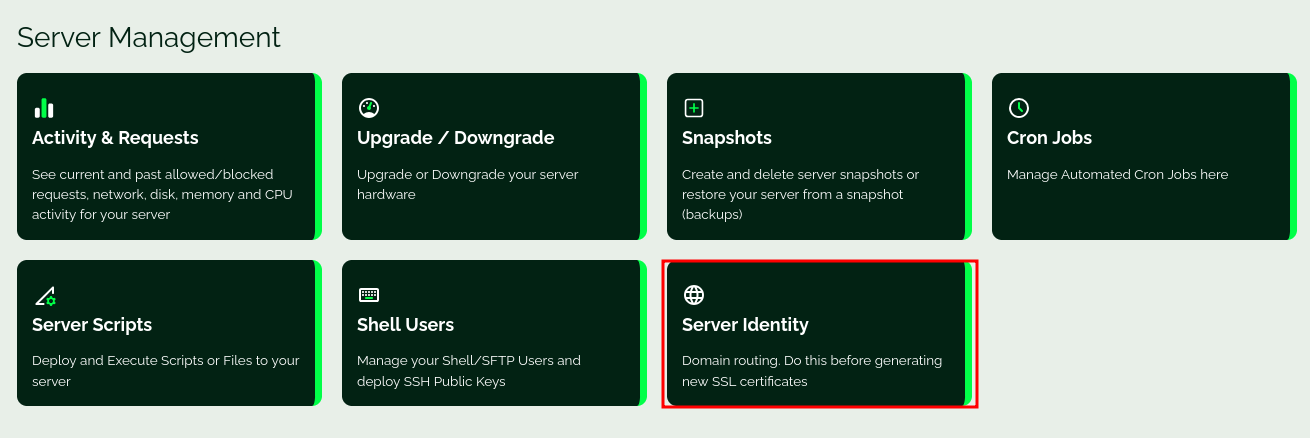
Task: Open the Server Identity title
Action: [x=745, y=325]
